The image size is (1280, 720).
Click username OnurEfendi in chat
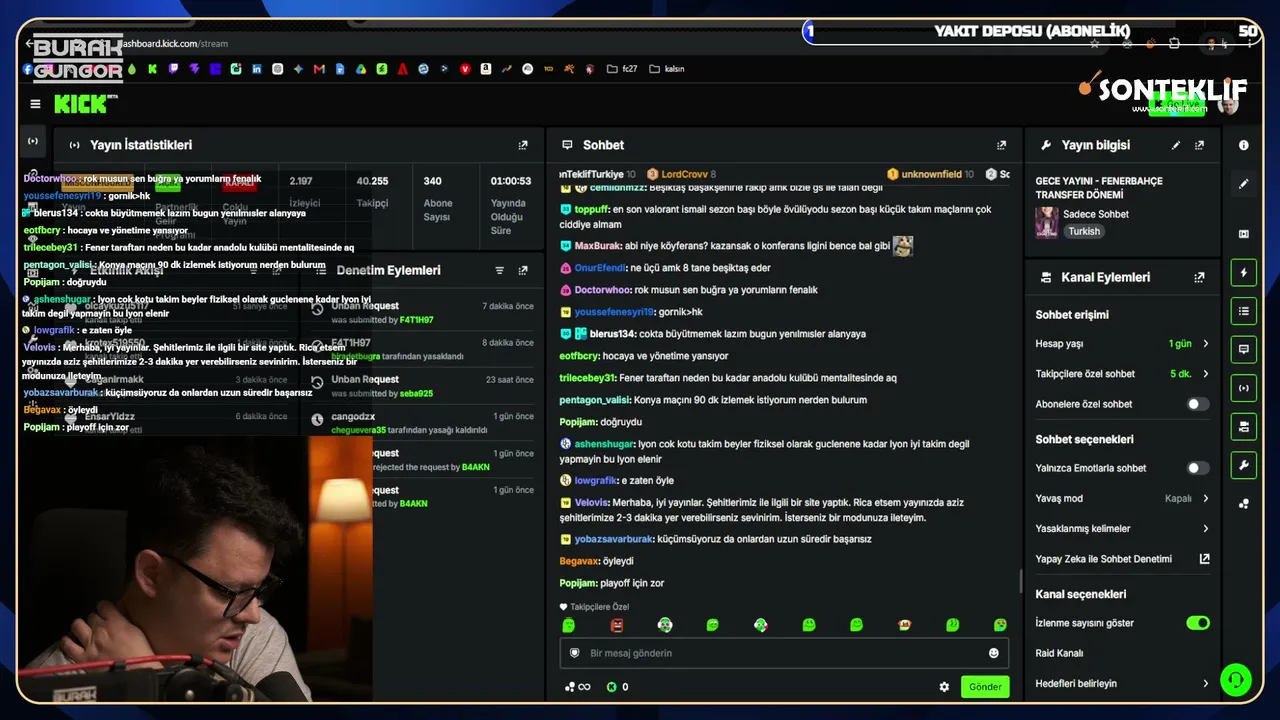600,268
